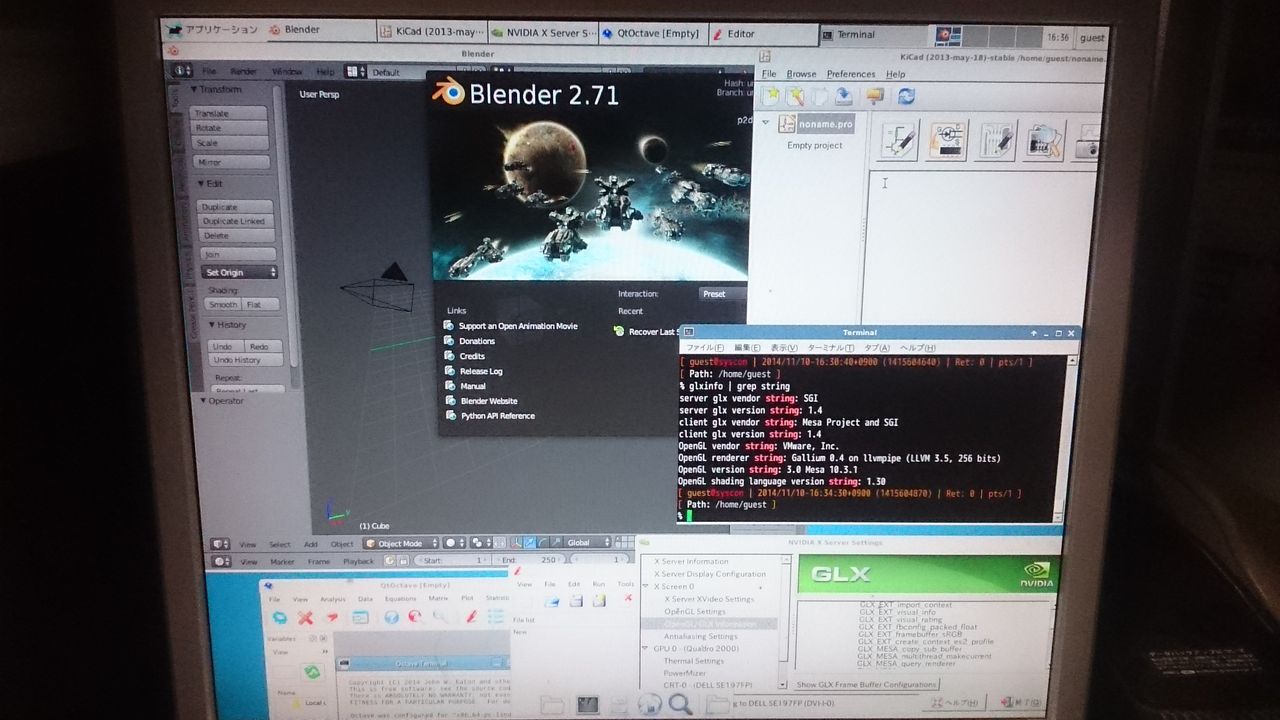Open the Set Origin dropdown in Blender
Viewport: 1280px width, 720px height.
(239, 272)
